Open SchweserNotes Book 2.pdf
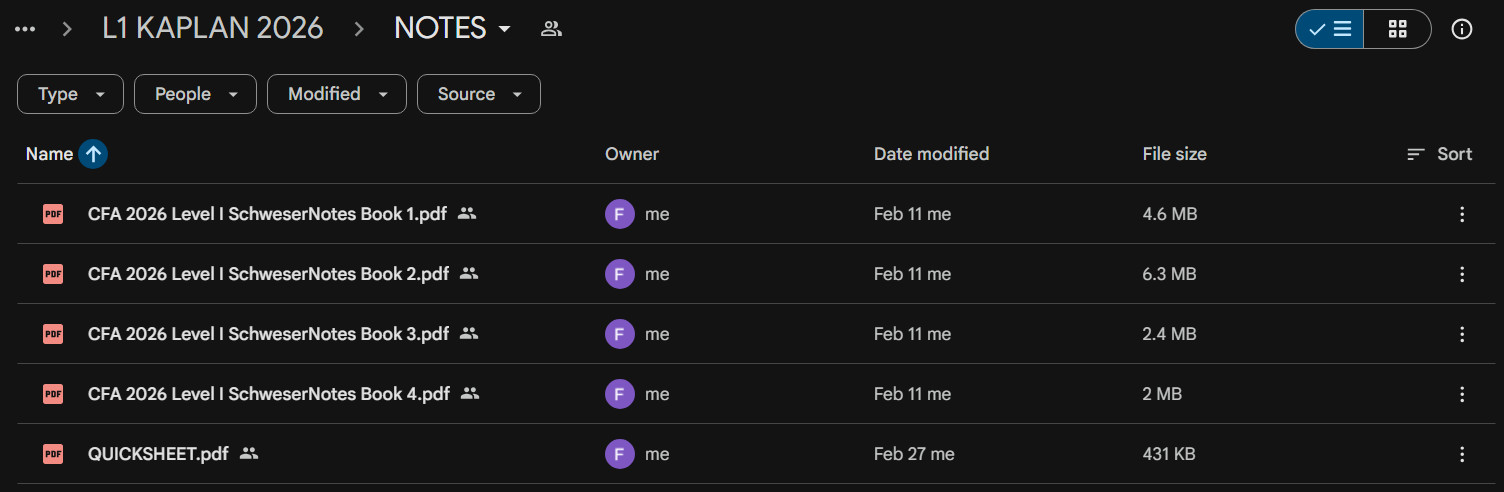The width and height of the screenshot is (1504, 492). [270, 274]
